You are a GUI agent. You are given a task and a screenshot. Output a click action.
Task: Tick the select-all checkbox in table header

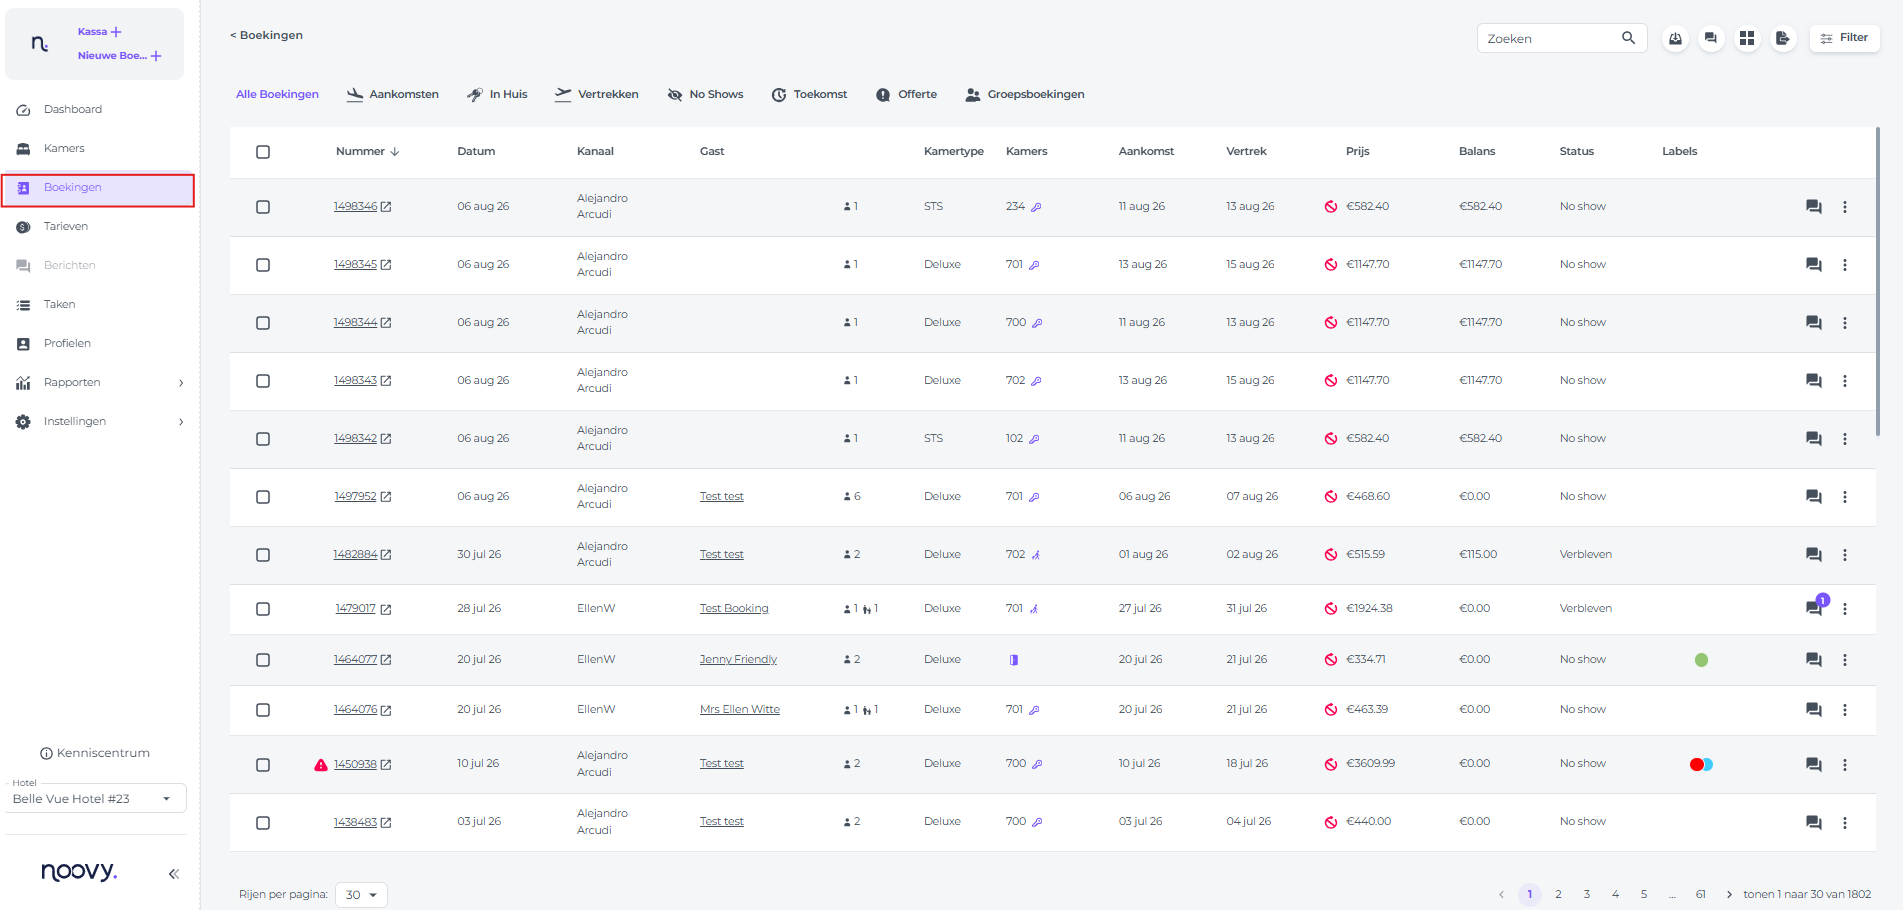tap(263, 152)
